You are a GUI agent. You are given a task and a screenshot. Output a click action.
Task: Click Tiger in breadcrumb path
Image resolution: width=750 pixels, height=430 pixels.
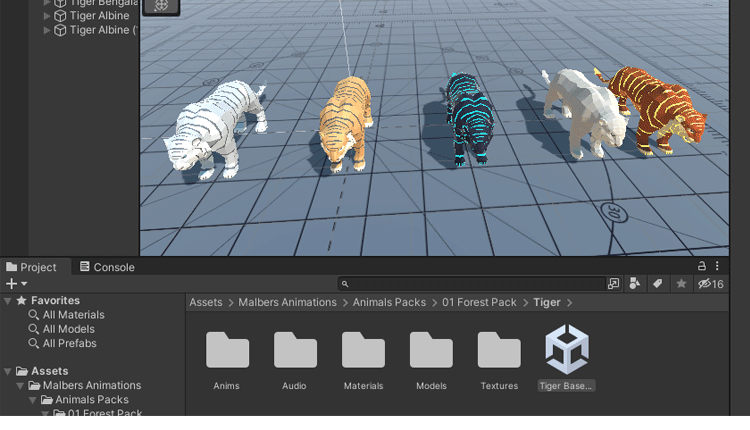point(547,302)
